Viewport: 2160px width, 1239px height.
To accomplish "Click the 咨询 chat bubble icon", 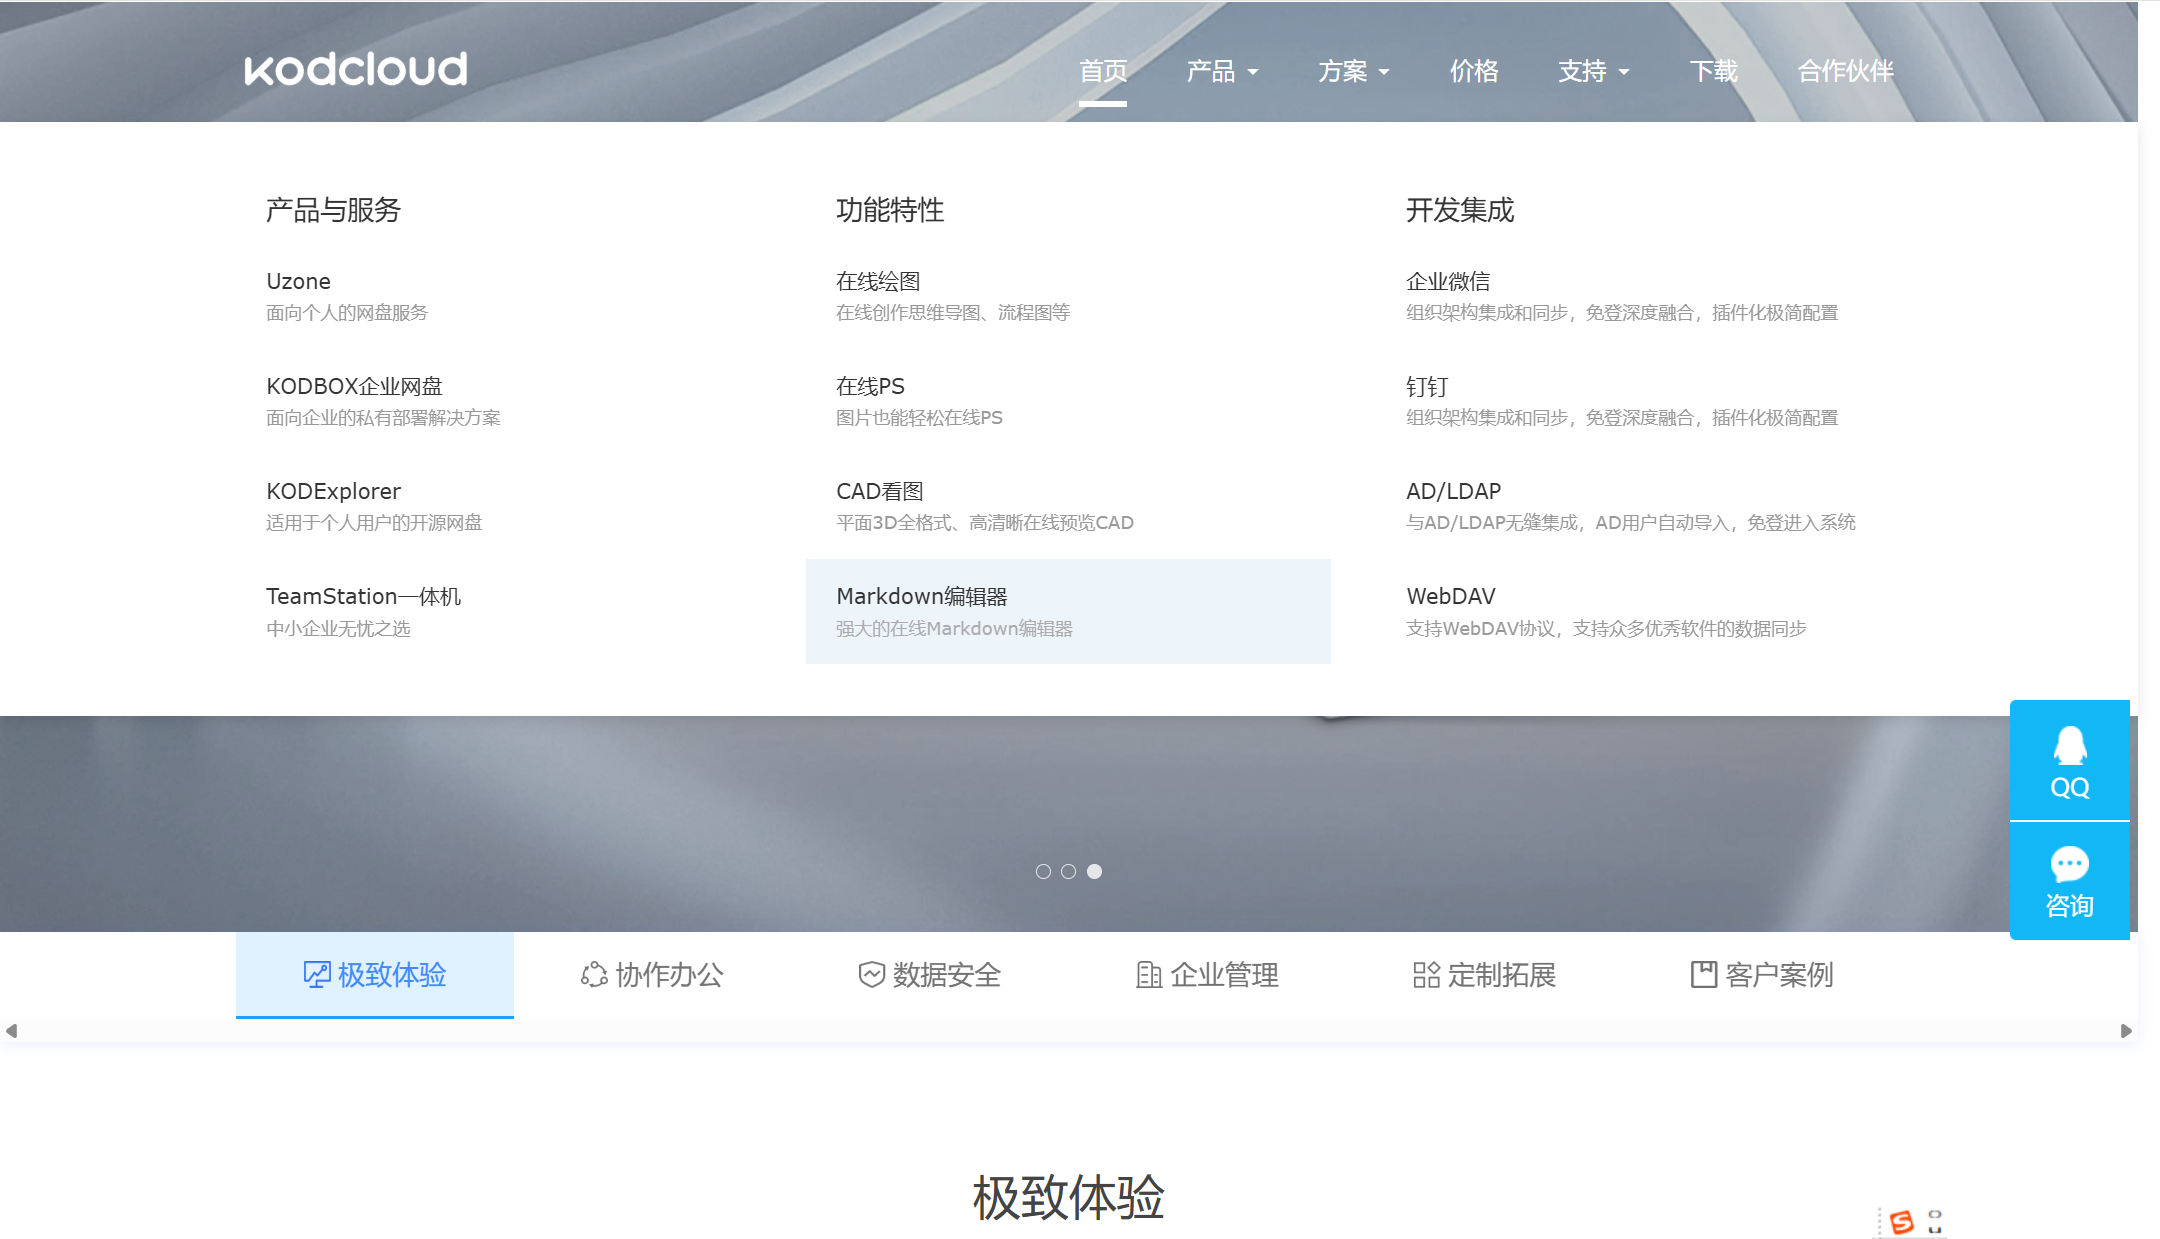I will pyautogui.click(x=2069, y=864).
